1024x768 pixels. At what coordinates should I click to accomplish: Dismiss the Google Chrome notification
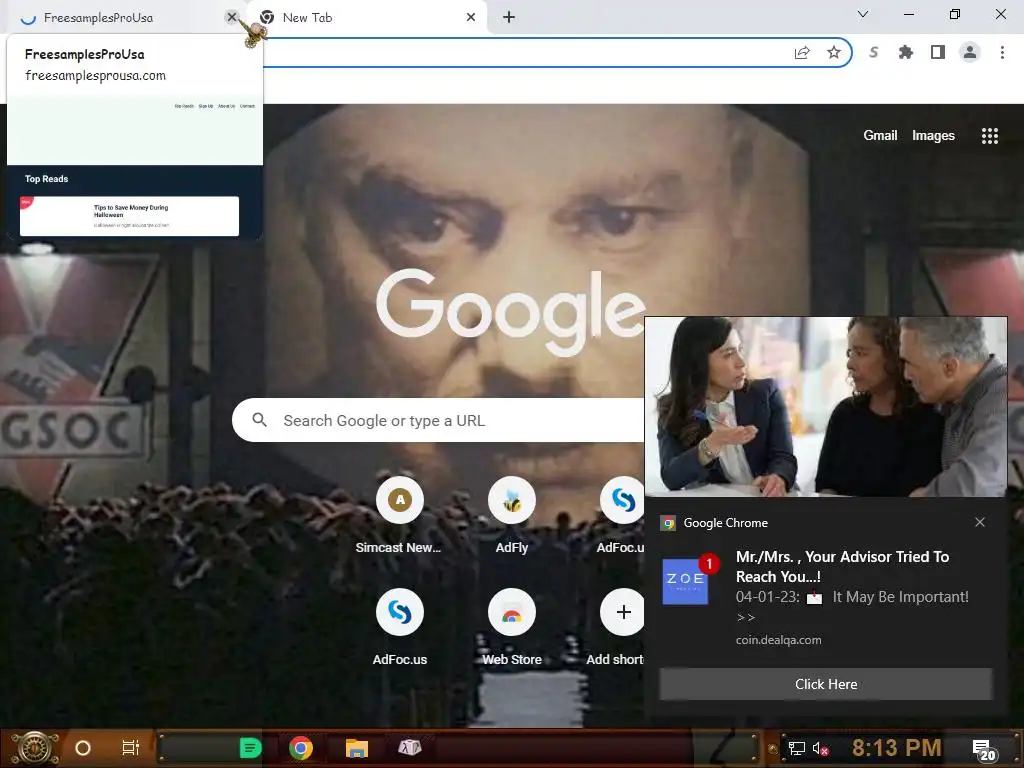[980, 522]
